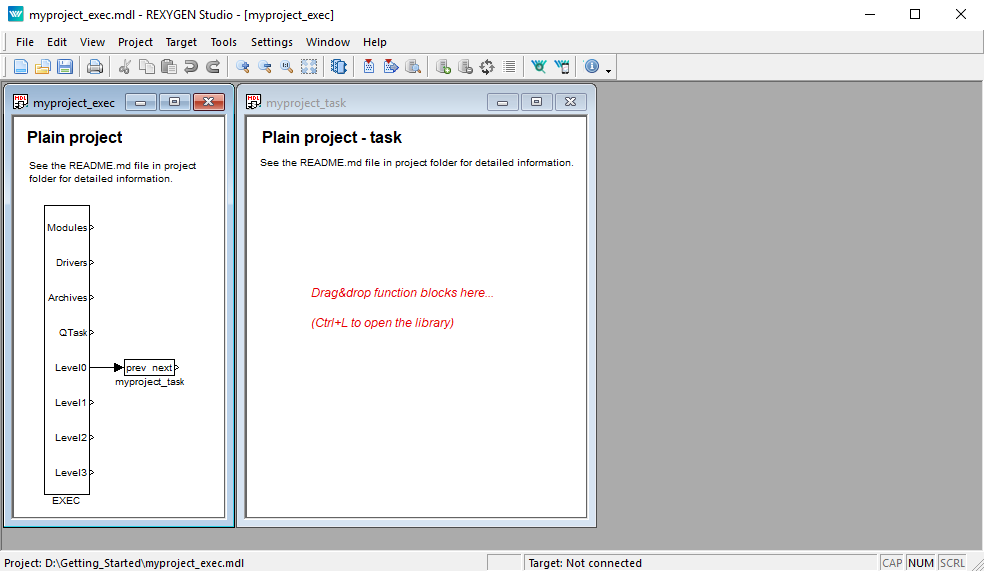Expand the toolbar options dropdown arrow

(x=608, y=71)
